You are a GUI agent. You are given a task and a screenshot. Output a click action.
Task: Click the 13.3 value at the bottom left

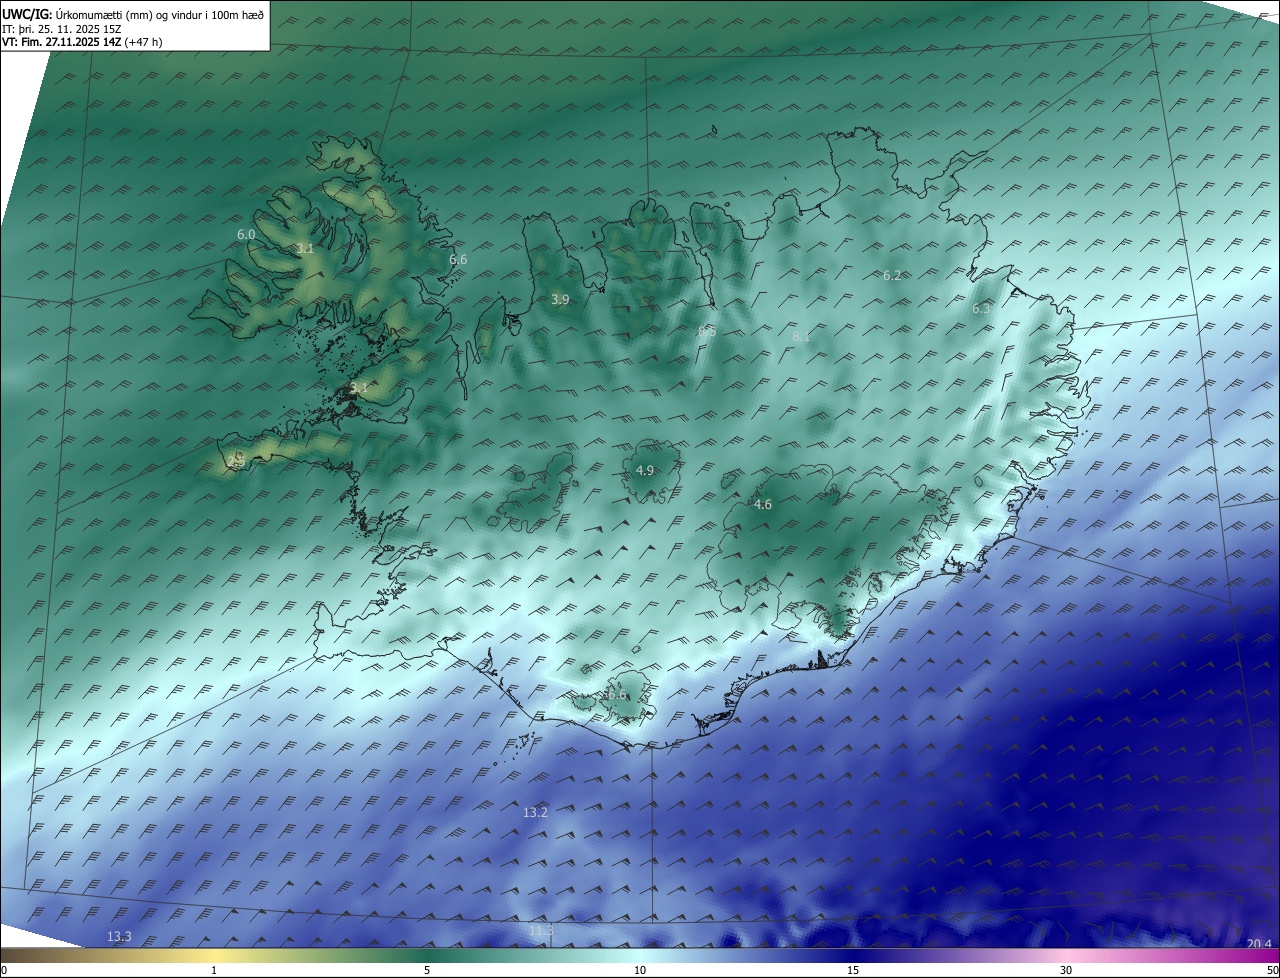pyautogui.click(x=119, y=936)
